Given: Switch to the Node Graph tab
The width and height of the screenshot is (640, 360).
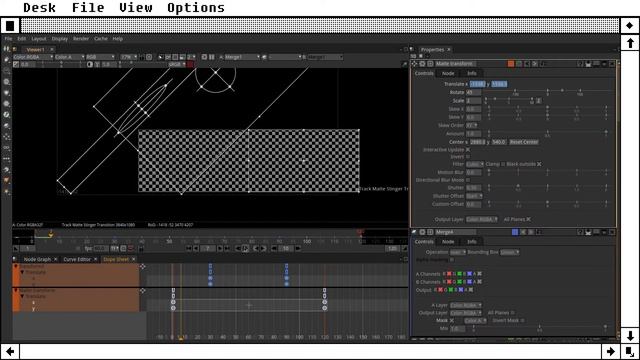Looking at the screenshot, I should point(37,259).
